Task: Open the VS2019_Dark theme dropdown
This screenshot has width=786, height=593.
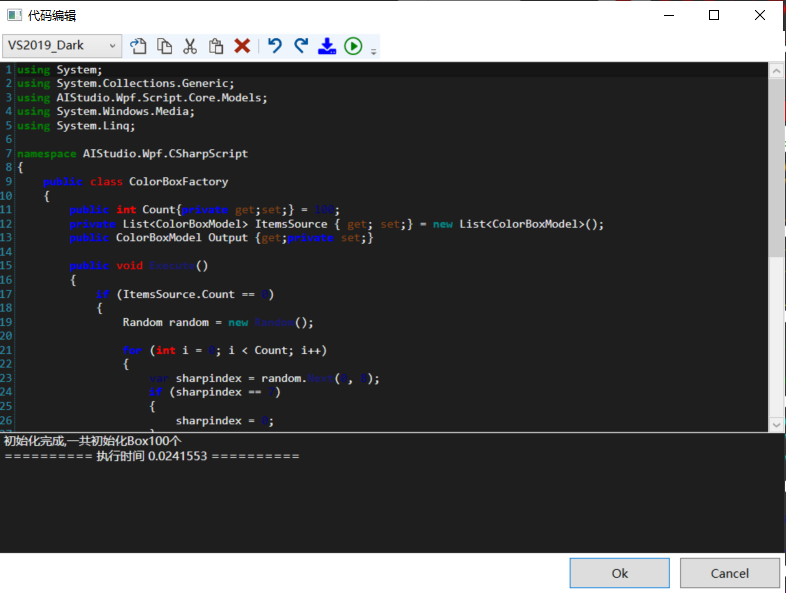Action: [62, 45]
